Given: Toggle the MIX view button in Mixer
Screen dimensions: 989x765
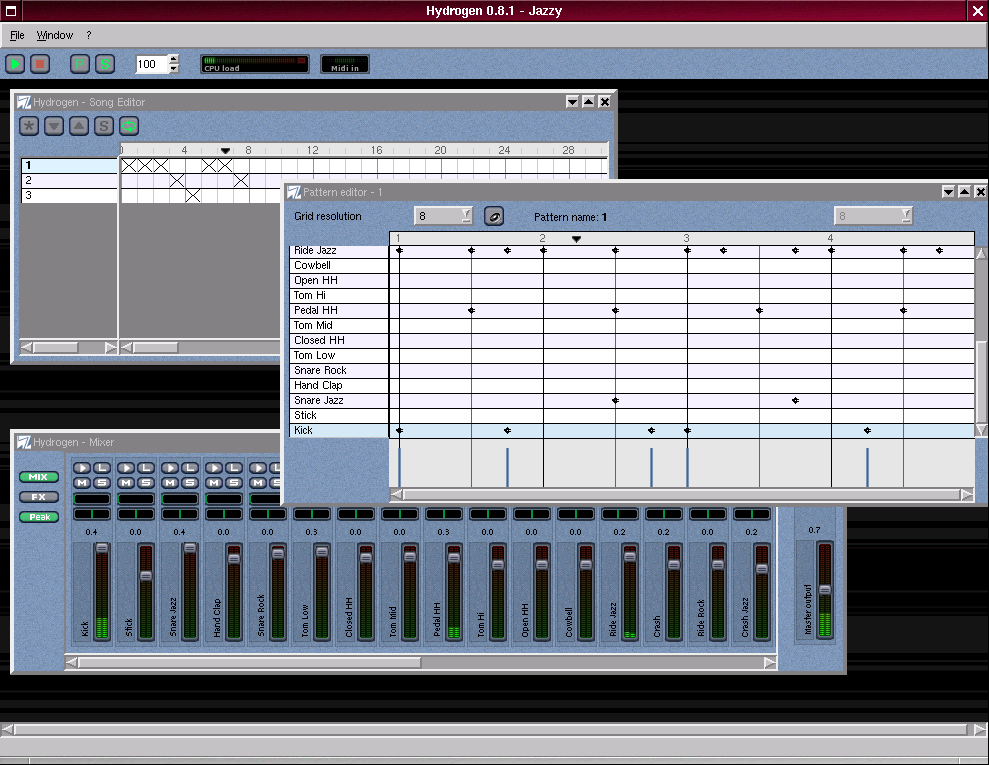Looking at the screenshot, I should point(38,477).
